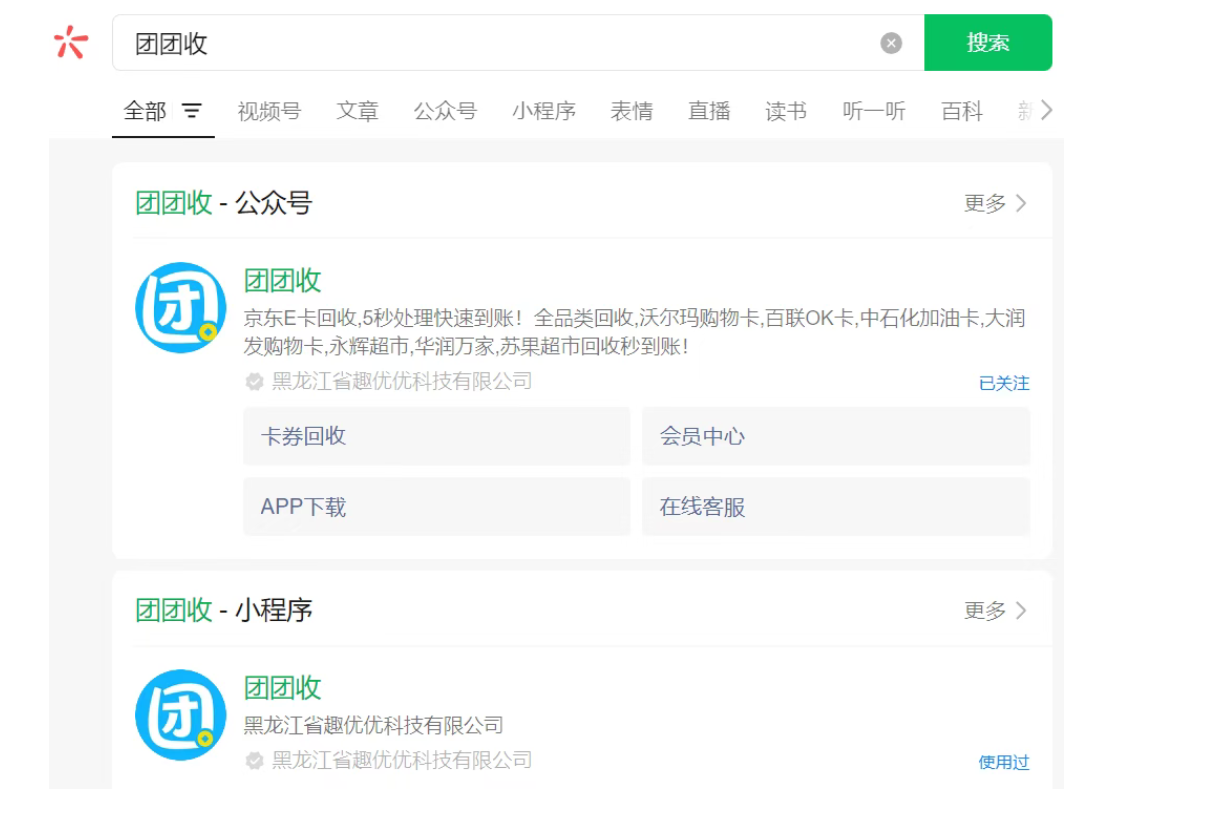Screen dimensions: 1219x814
Task: Switch to the 听一听 tab
Action: [874, 111]
